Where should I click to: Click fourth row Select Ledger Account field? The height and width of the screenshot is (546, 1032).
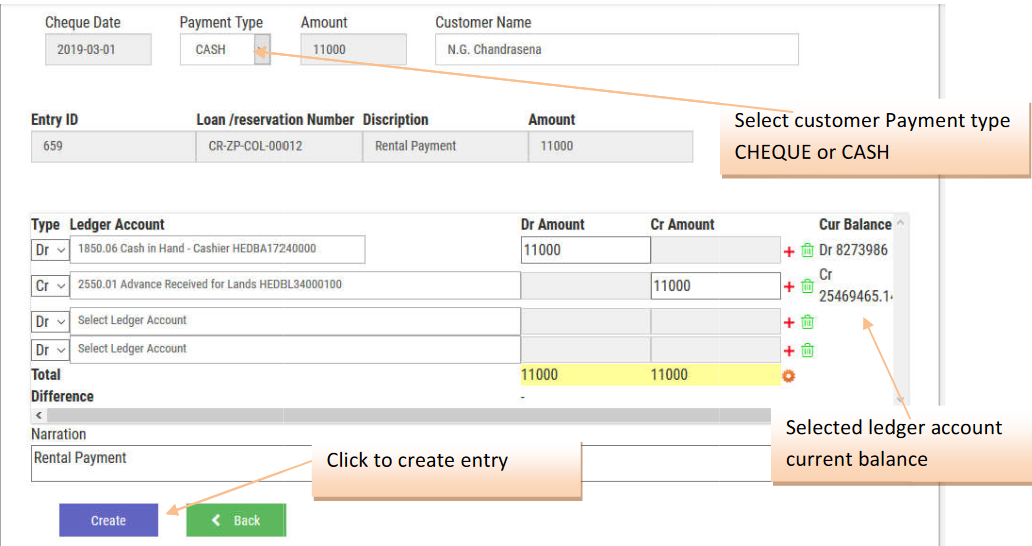pyautogui.click(x=295, y=349)
